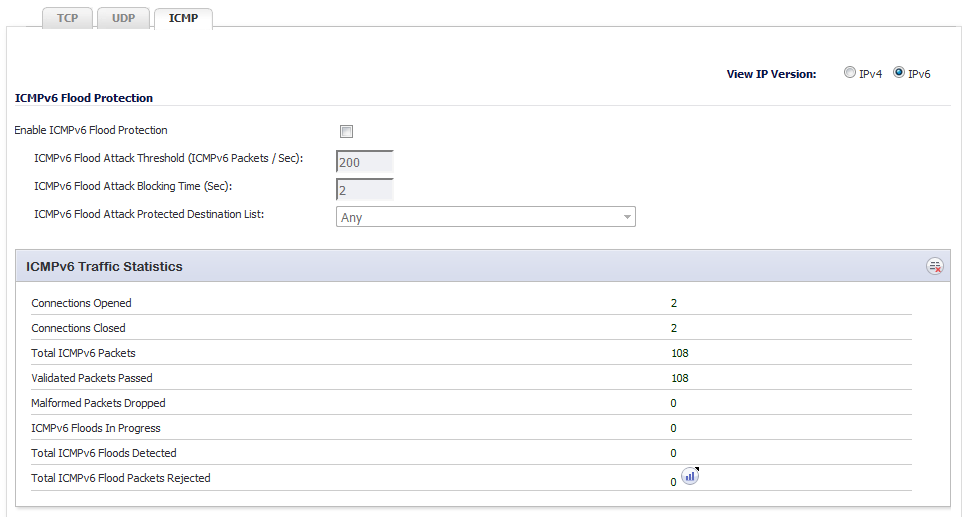Open the Any destination list combo box
This screenshot has width=962, height=517.
pos(485,217)
